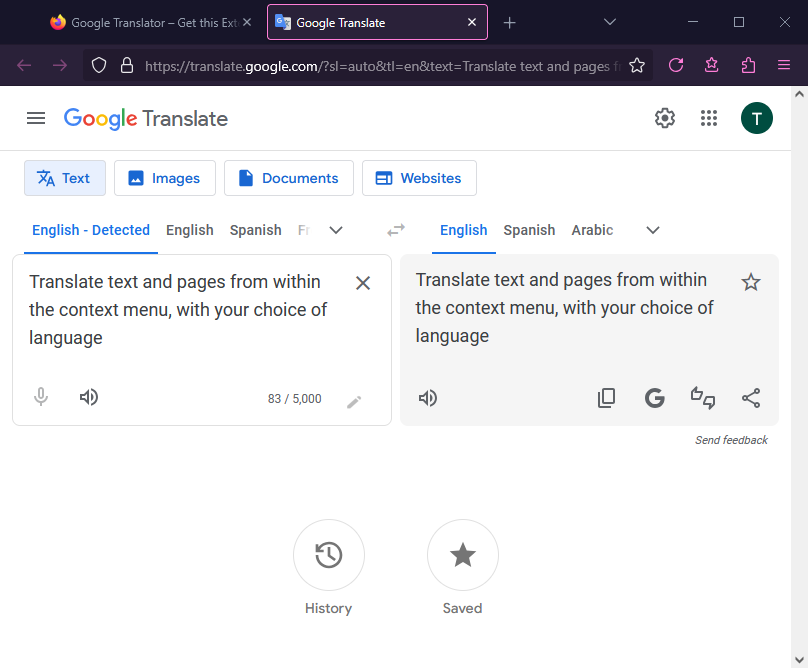
Task: Switch to Documents translation mode
Action: pos(288,178)
